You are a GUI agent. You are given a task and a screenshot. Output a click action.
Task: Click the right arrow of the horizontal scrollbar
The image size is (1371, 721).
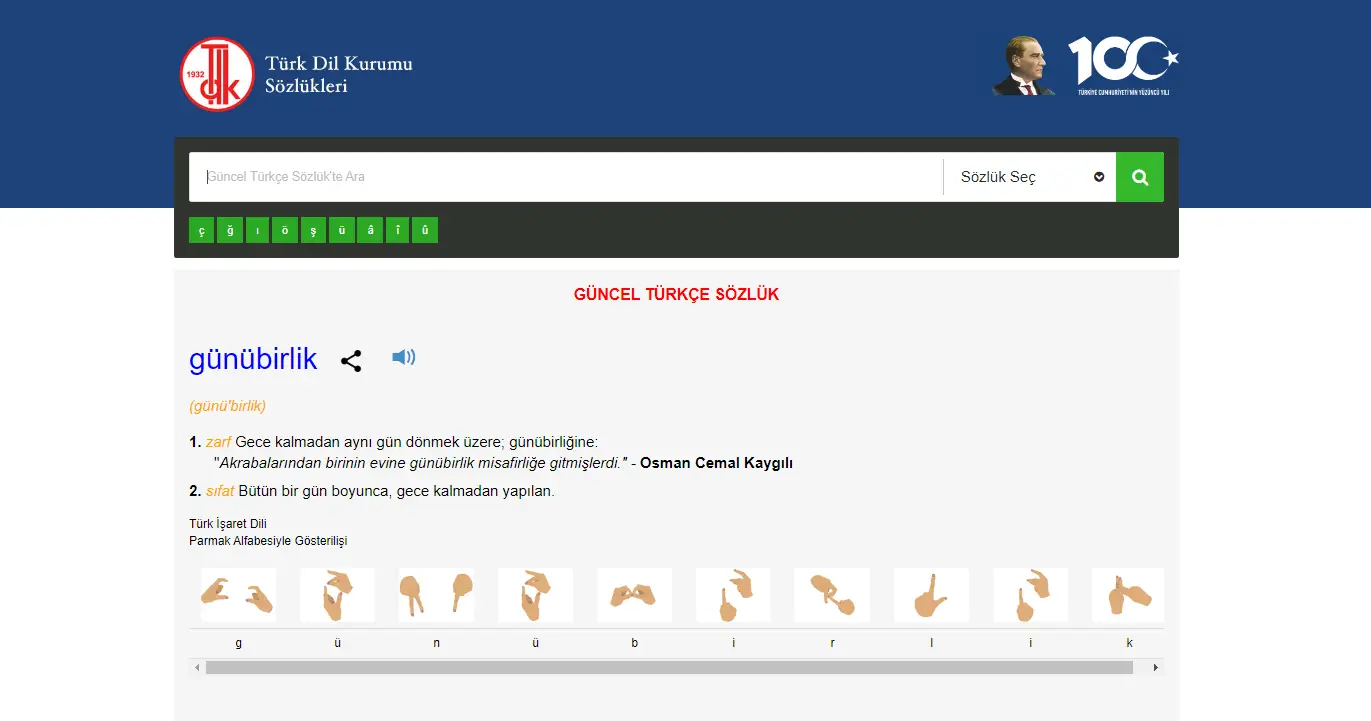(1157, 667)
